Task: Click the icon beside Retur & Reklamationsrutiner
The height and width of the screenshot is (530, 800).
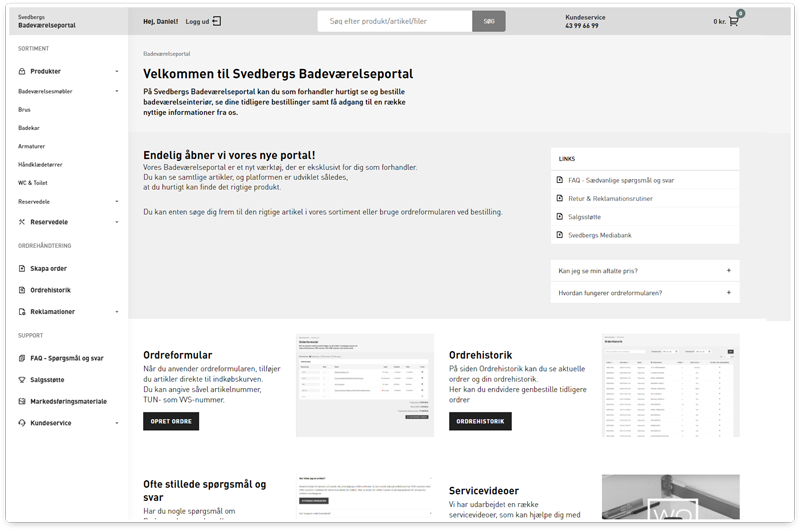Action: pos(559,198)
